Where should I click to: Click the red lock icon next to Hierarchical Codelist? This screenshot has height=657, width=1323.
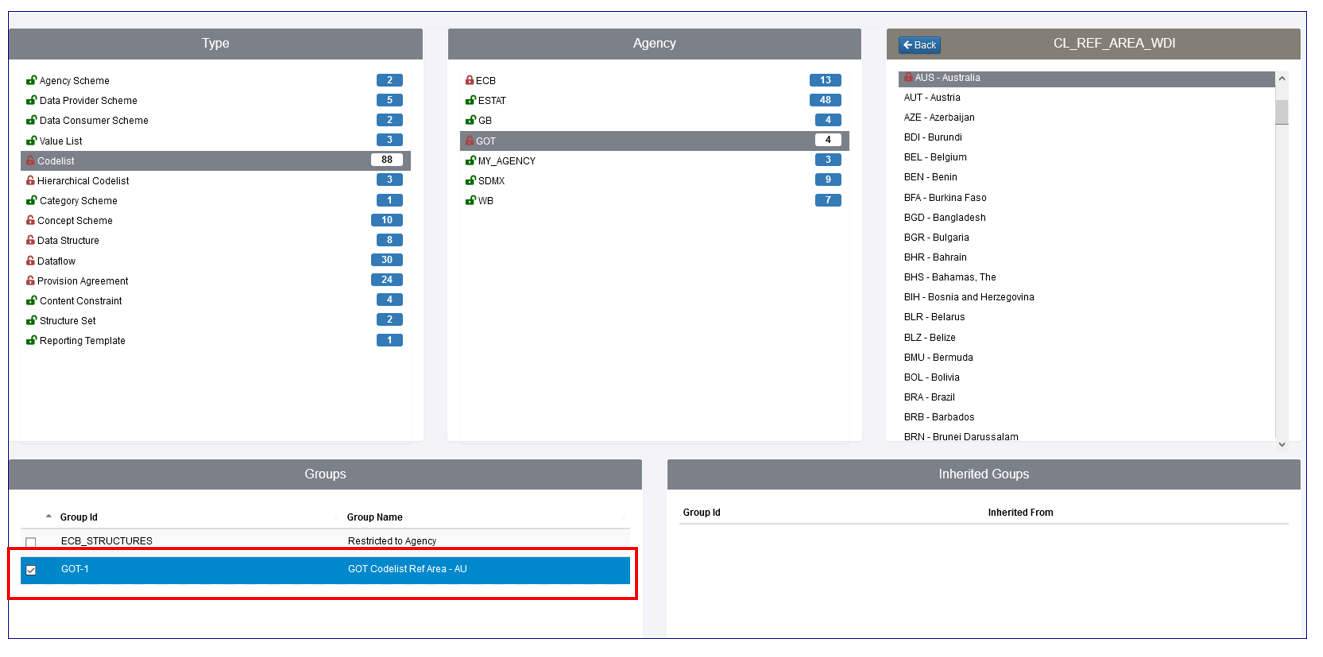click(x=31, y=181)
